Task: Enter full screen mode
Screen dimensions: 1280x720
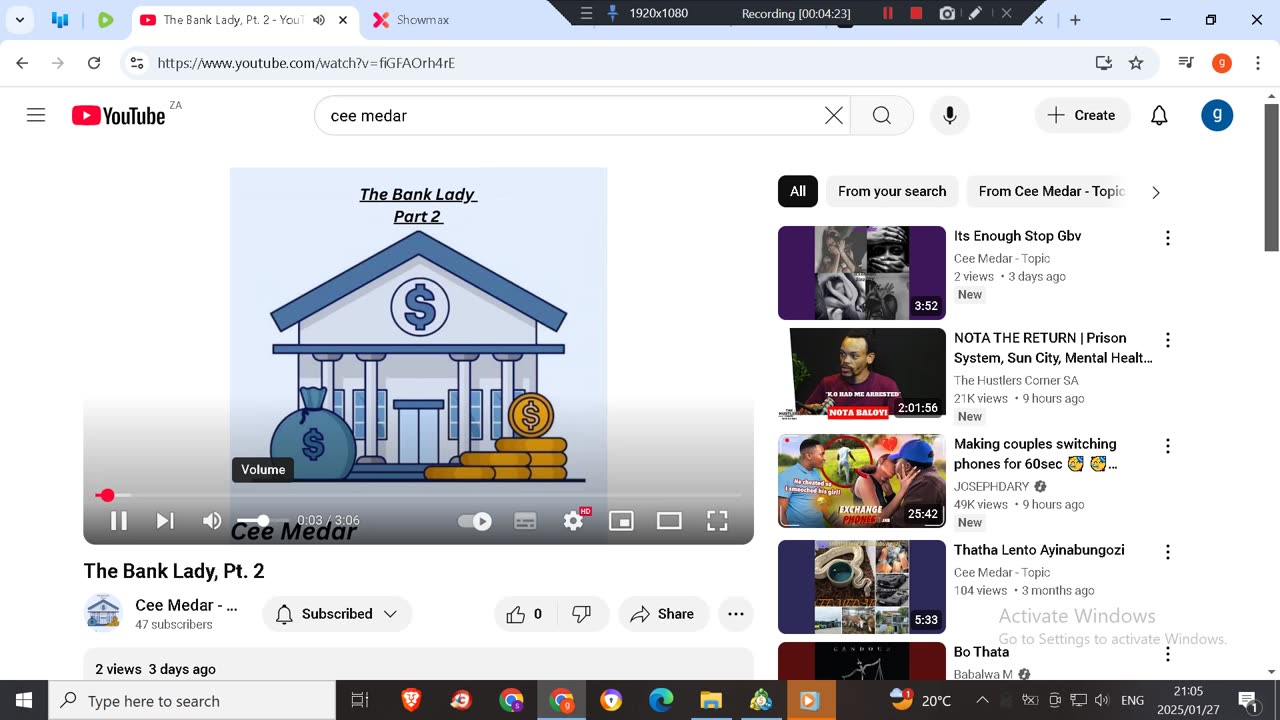Action: 717,520
